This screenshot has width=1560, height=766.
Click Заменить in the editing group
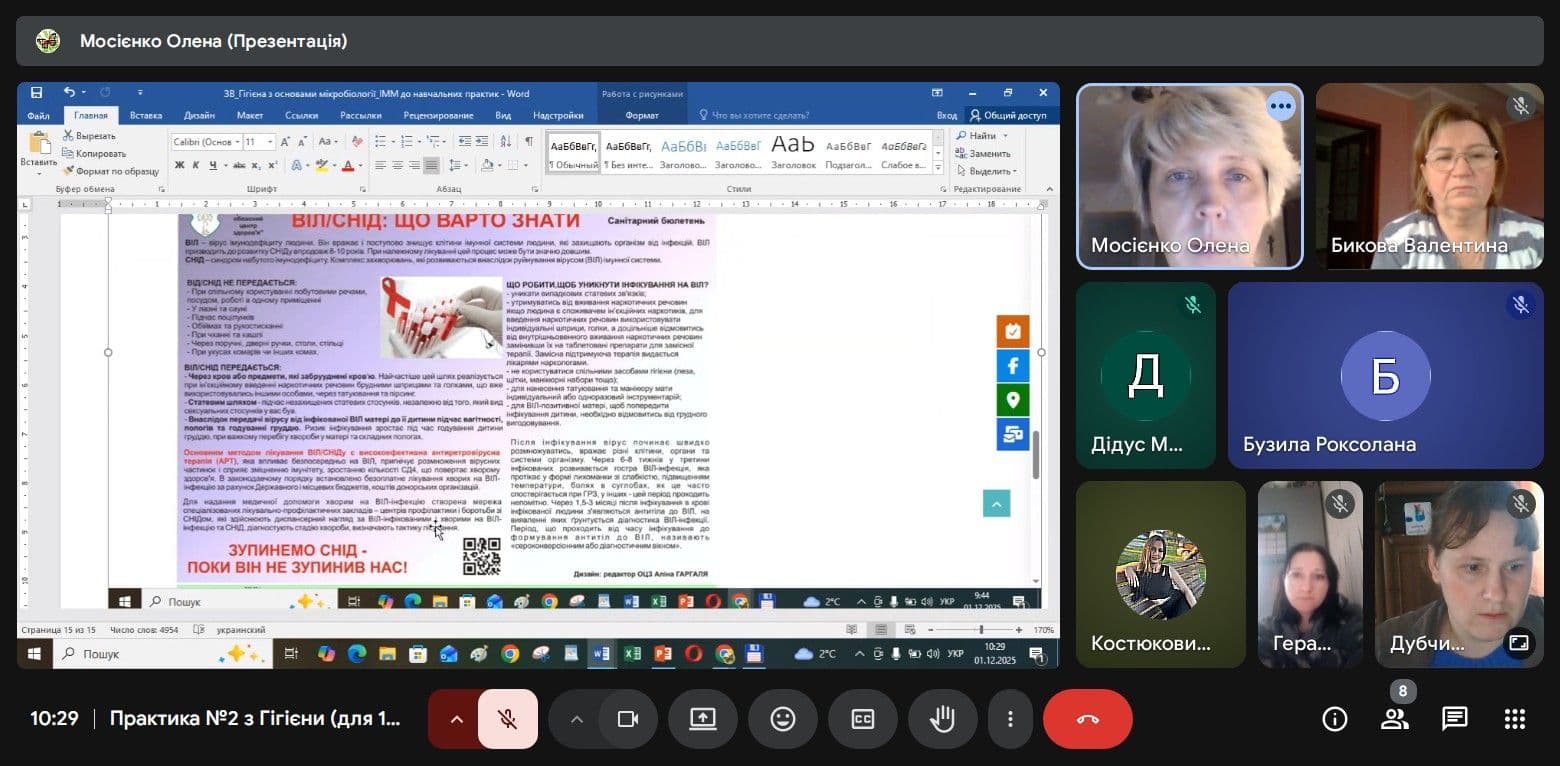981,153
